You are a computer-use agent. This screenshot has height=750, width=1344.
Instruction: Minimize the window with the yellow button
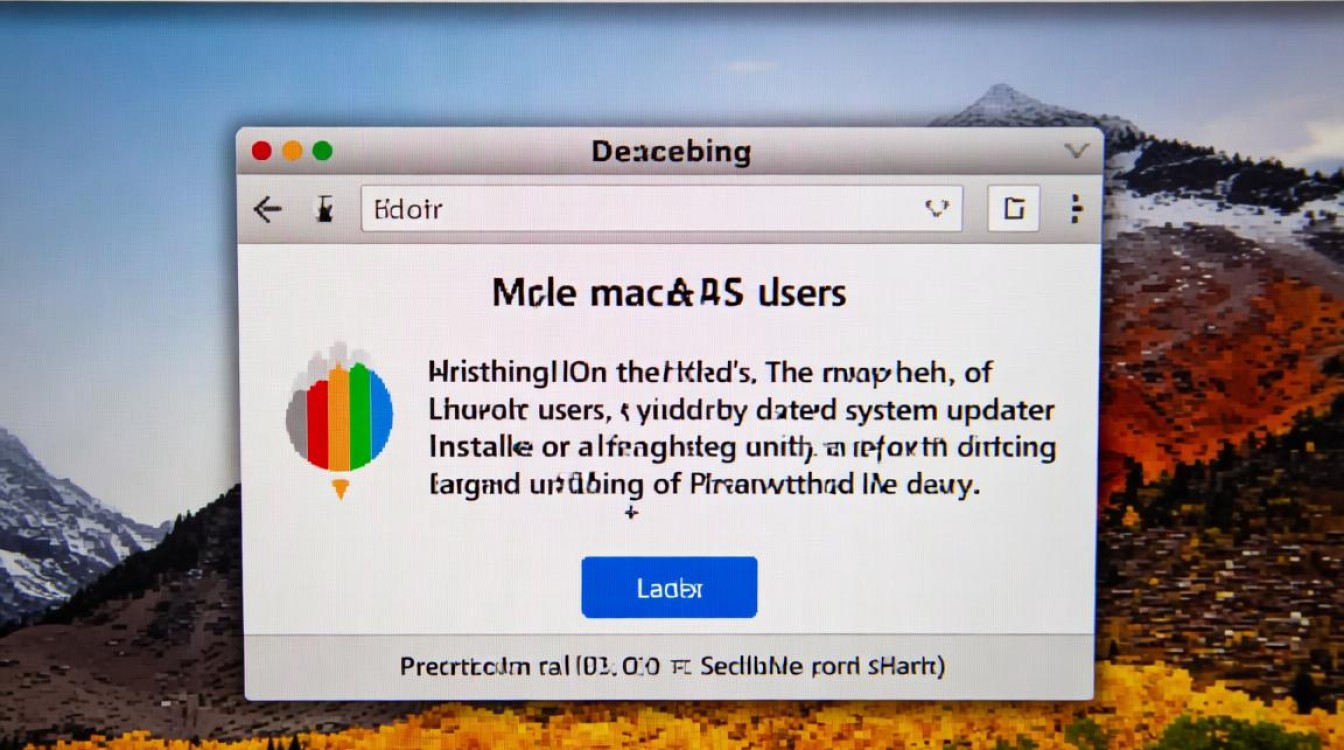tap(292, 151)
